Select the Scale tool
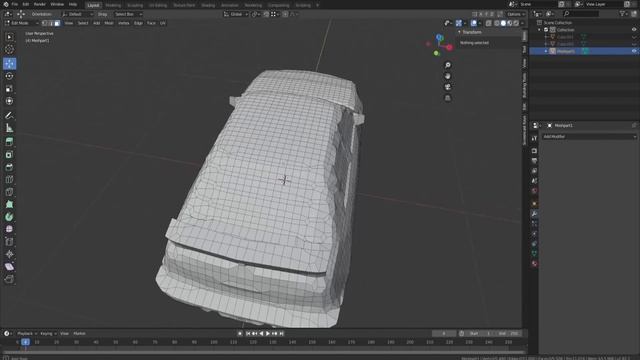The image size is (640, 360). click(x=9, y=89)
